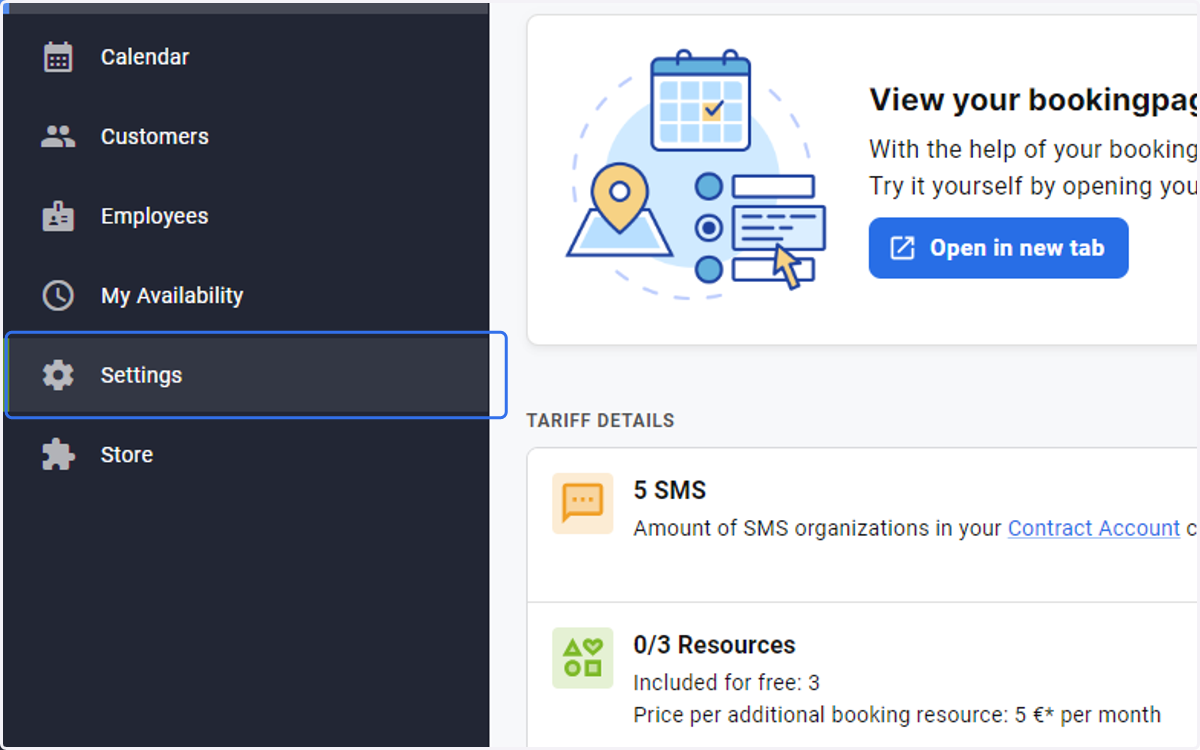Image resolution: width=1200 pixels, height=750 pixels.
Task: Click the 0/3 Resources title
Action: [715, 645]
